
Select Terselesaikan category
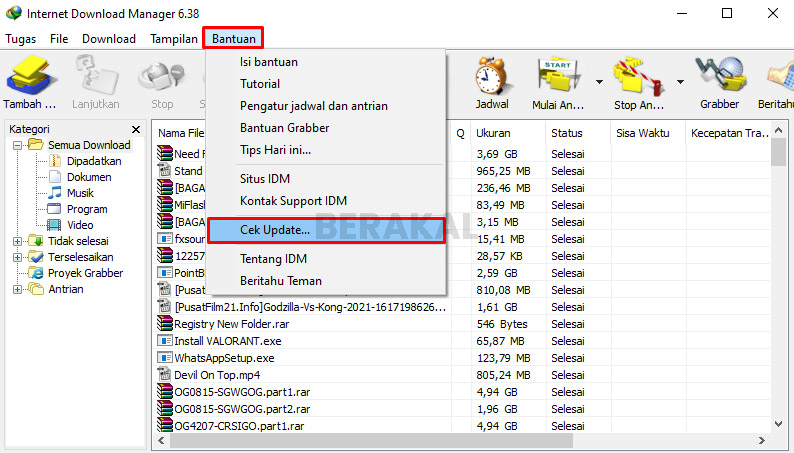point(81,257)
